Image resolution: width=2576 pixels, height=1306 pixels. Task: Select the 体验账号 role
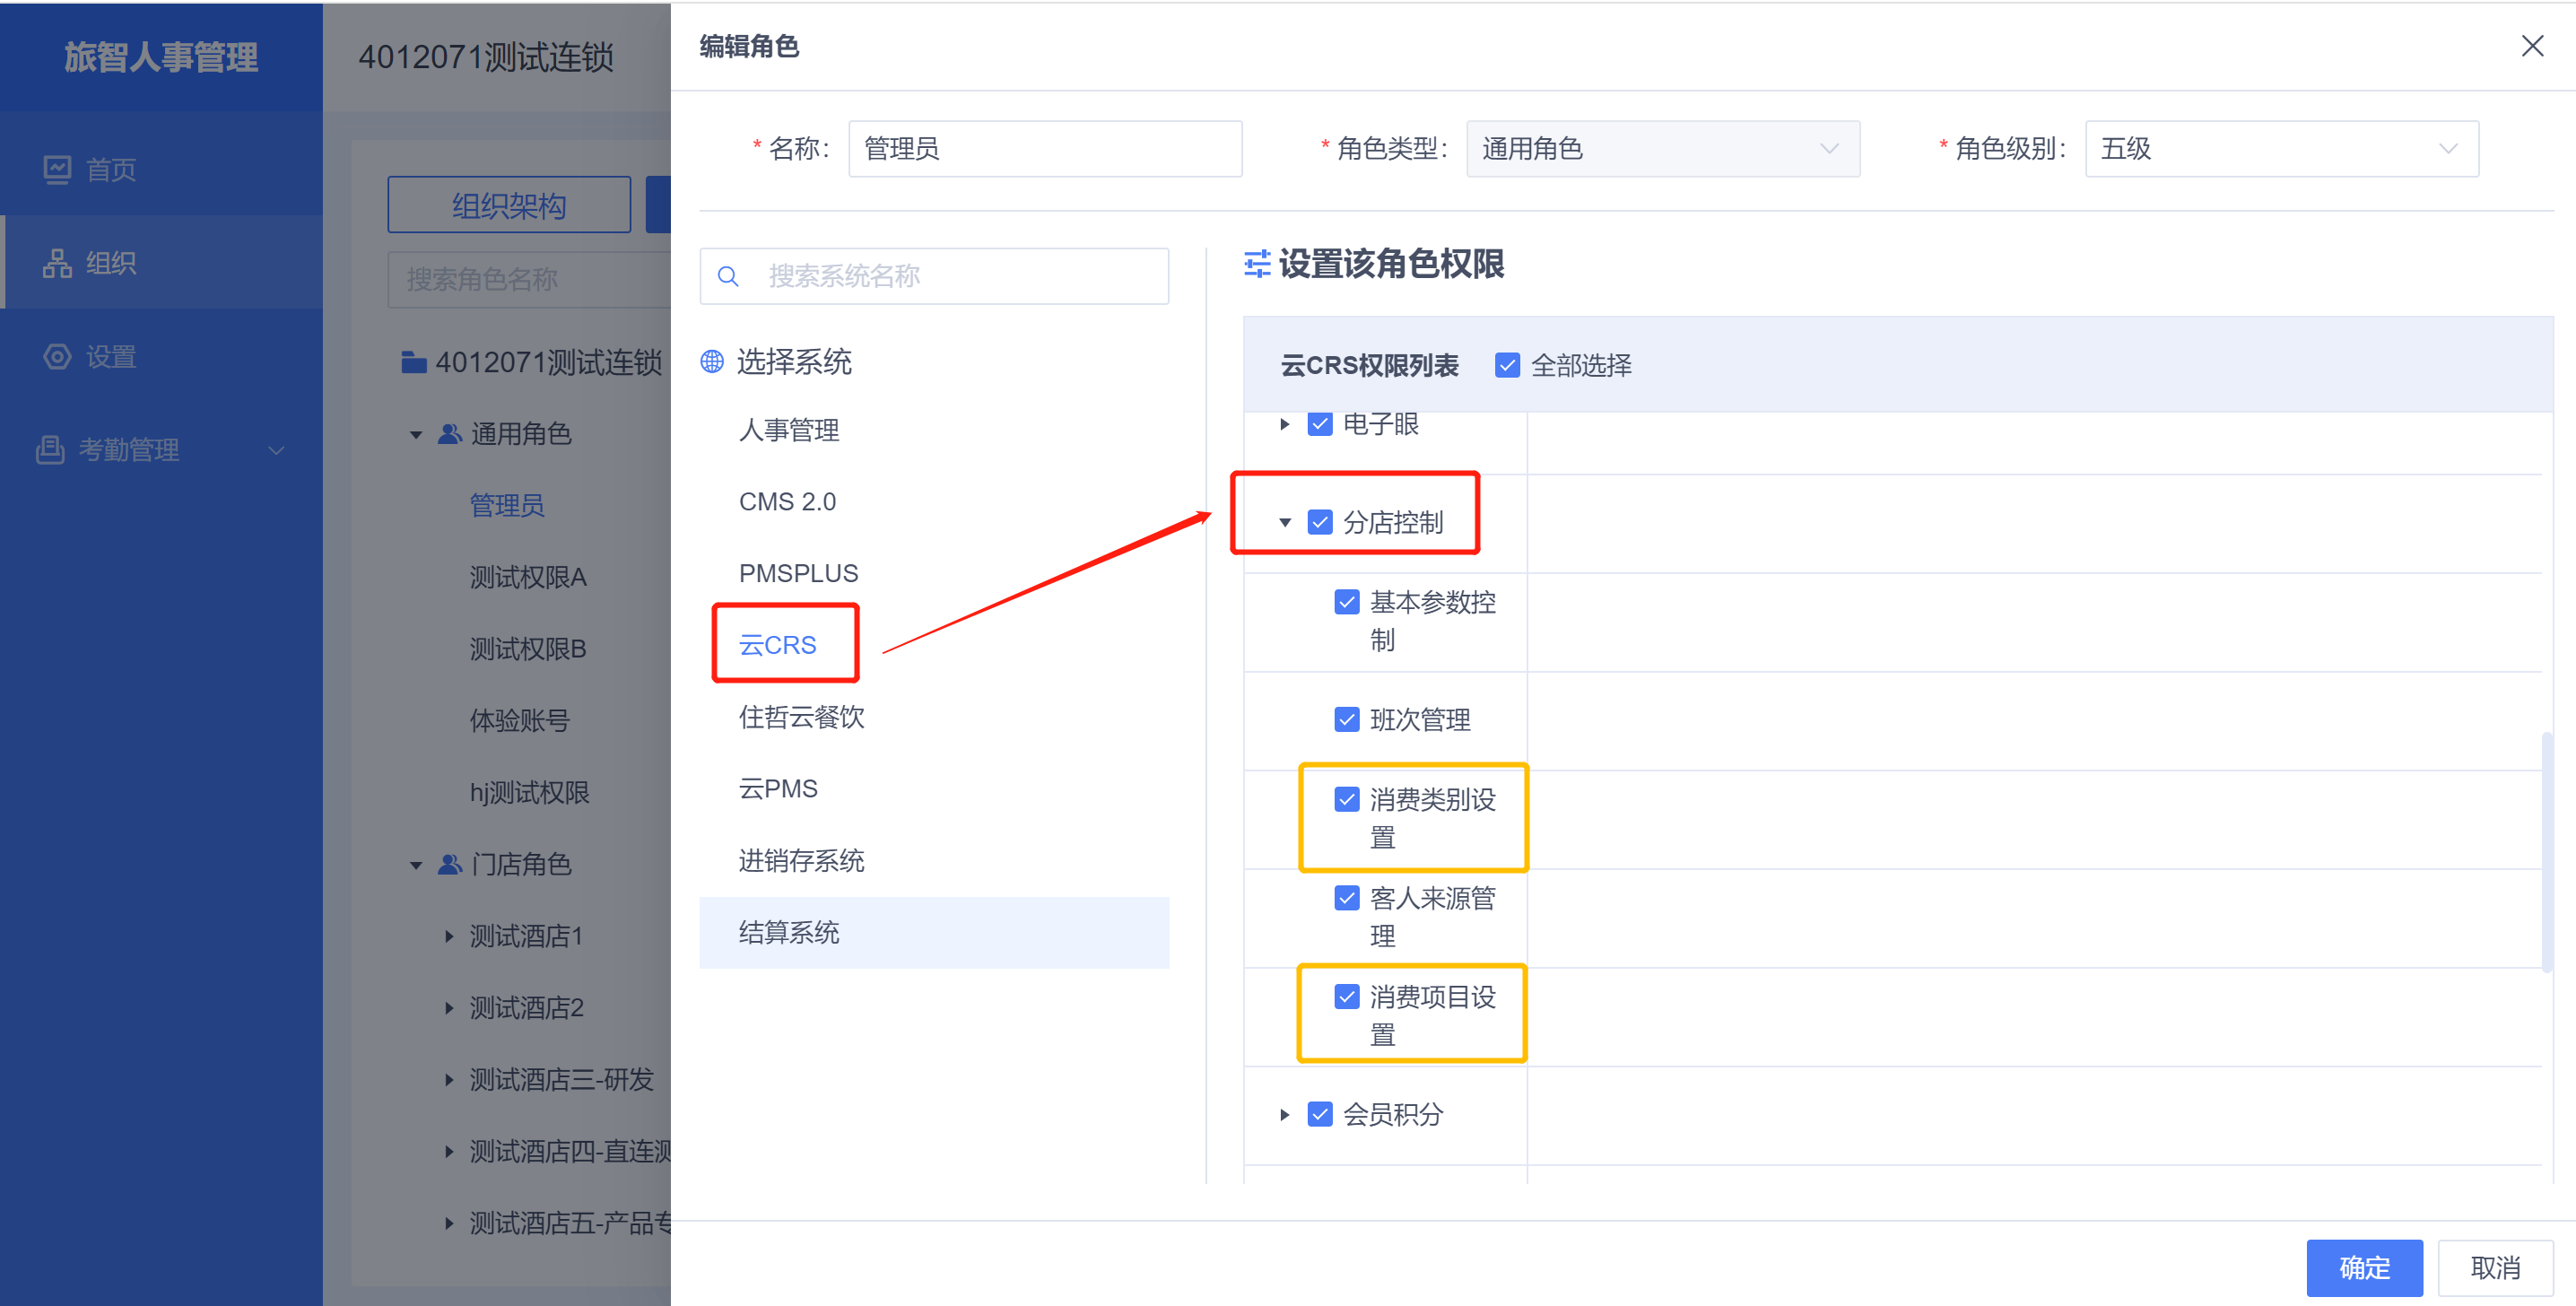[519, 721]
